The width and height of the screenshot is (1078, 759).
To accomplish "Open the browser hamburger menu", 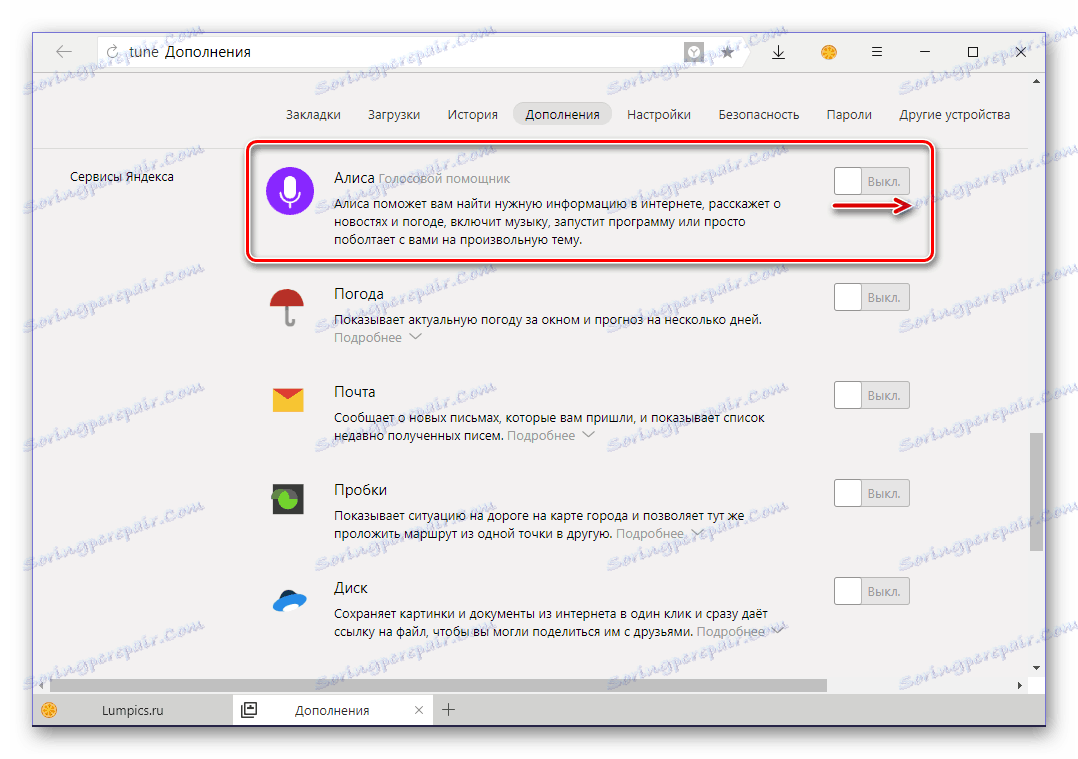I will point(877,52).
